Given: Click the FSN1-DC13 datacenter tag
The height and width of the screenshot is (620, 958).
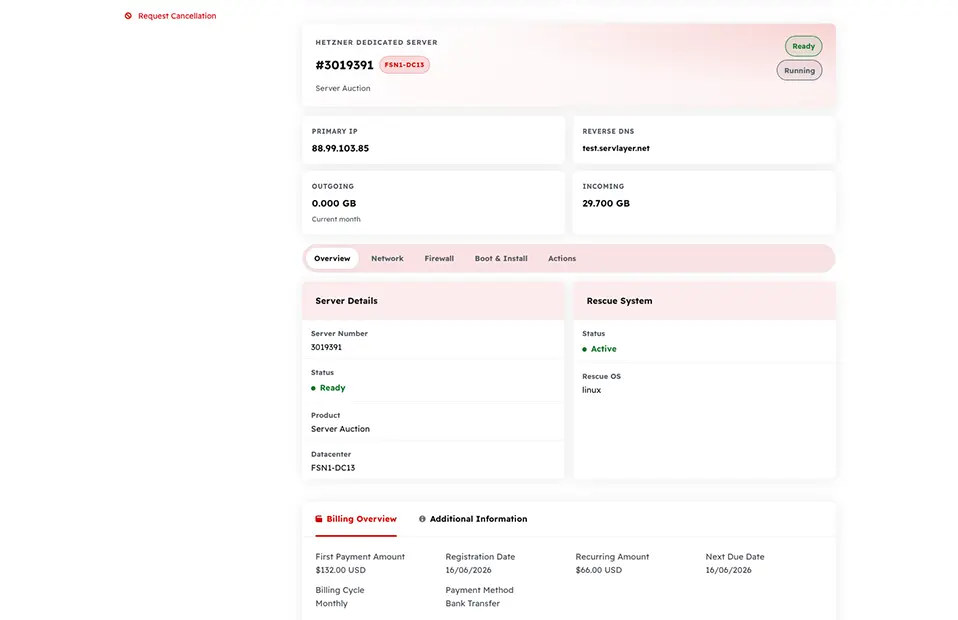Looking at the screenshot, I should click(x=404, y=65).
